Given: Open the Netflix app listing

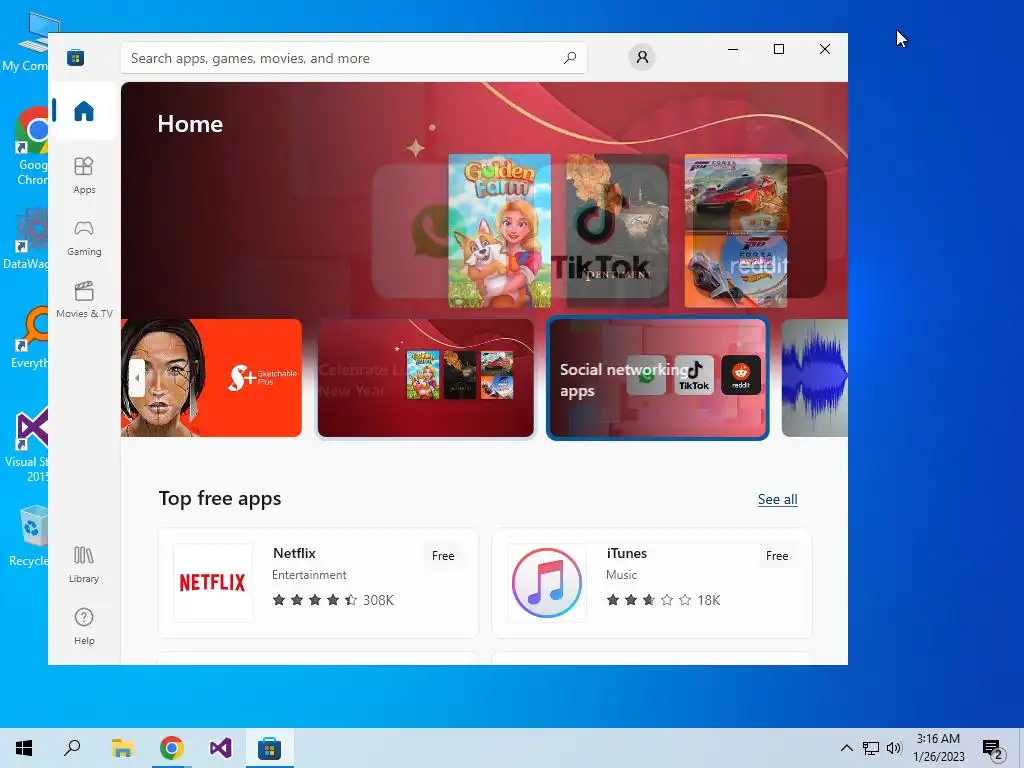Looking at the screenshot, I should coord(318,583).
